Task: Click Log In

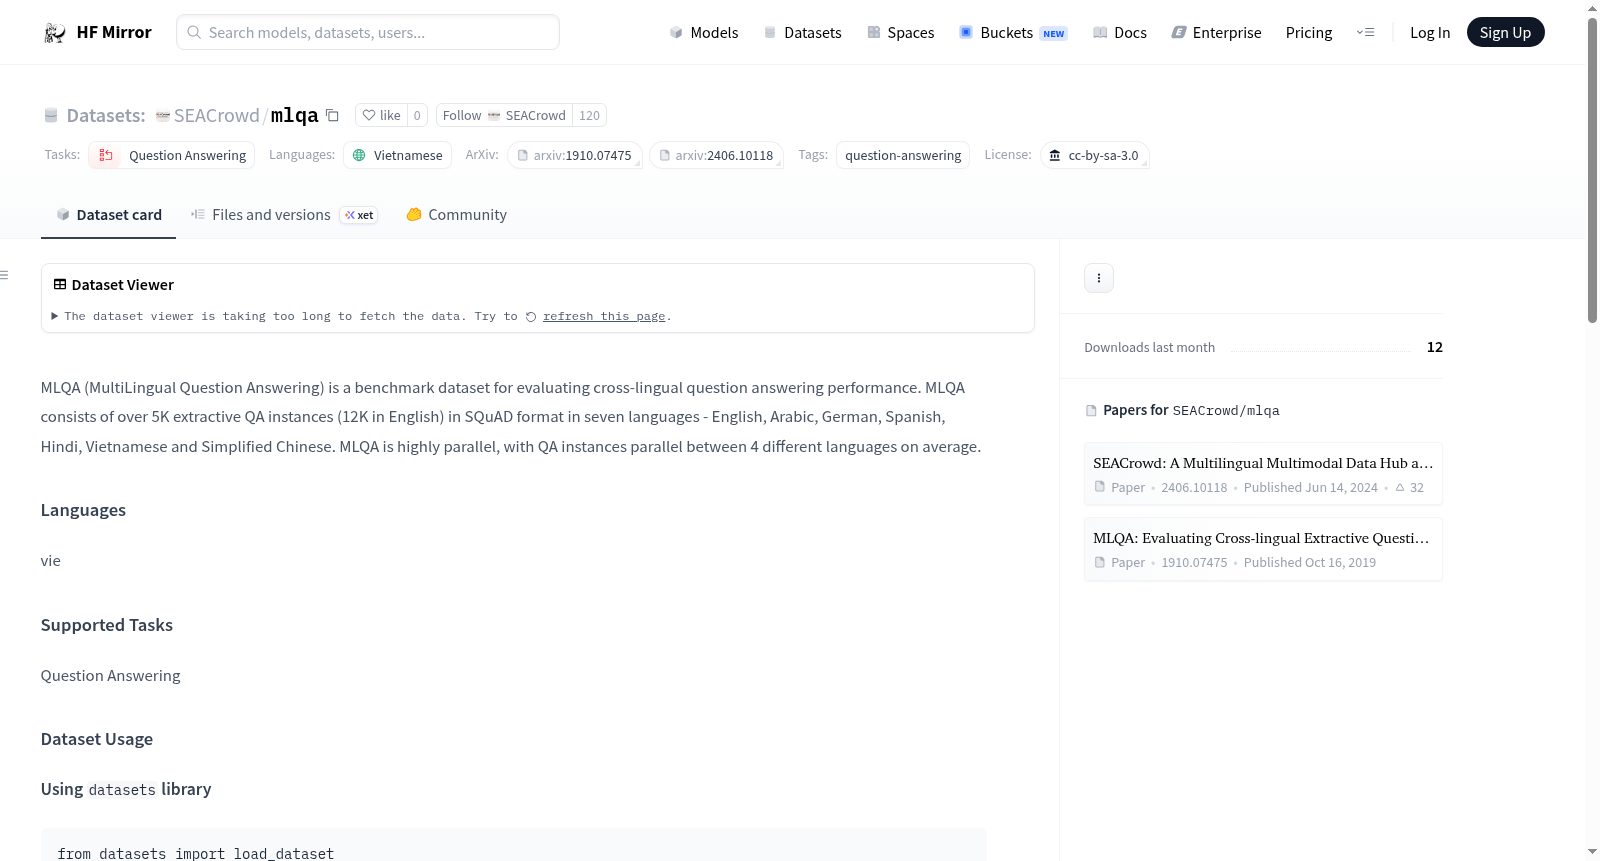Action: pos(1430,33)
